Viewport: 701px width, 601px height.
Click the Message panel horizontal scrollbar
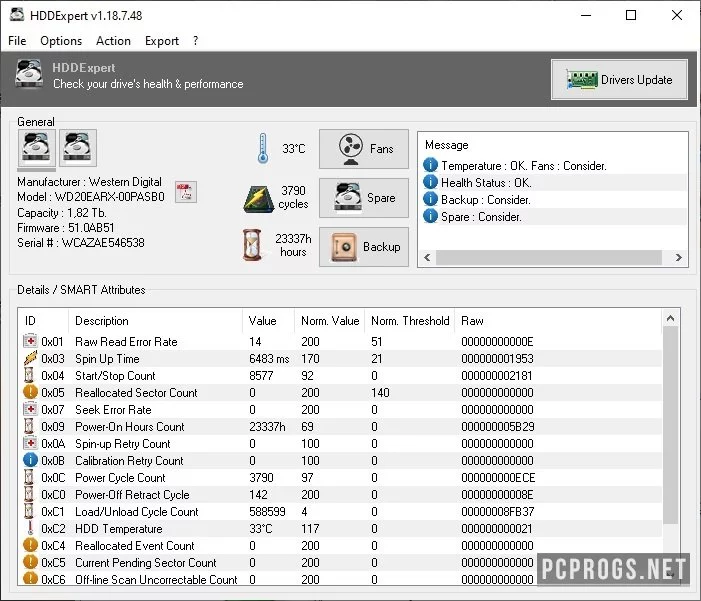549,258
